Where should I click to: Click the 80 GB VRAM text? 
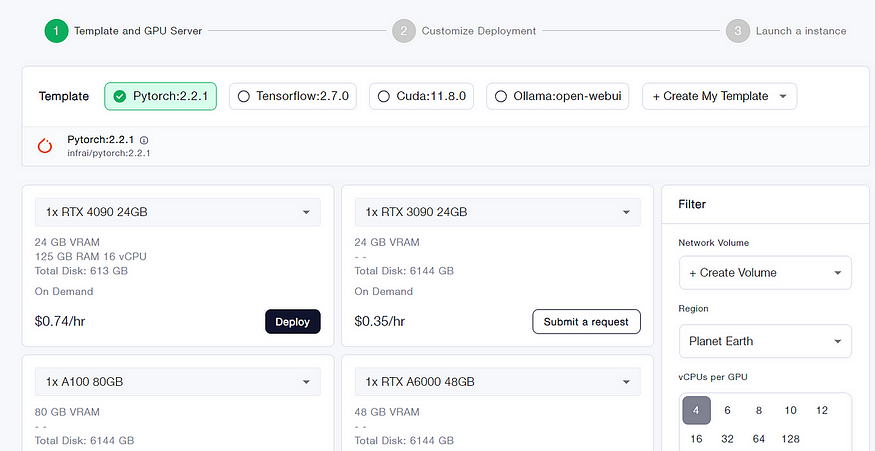point(67,412)
